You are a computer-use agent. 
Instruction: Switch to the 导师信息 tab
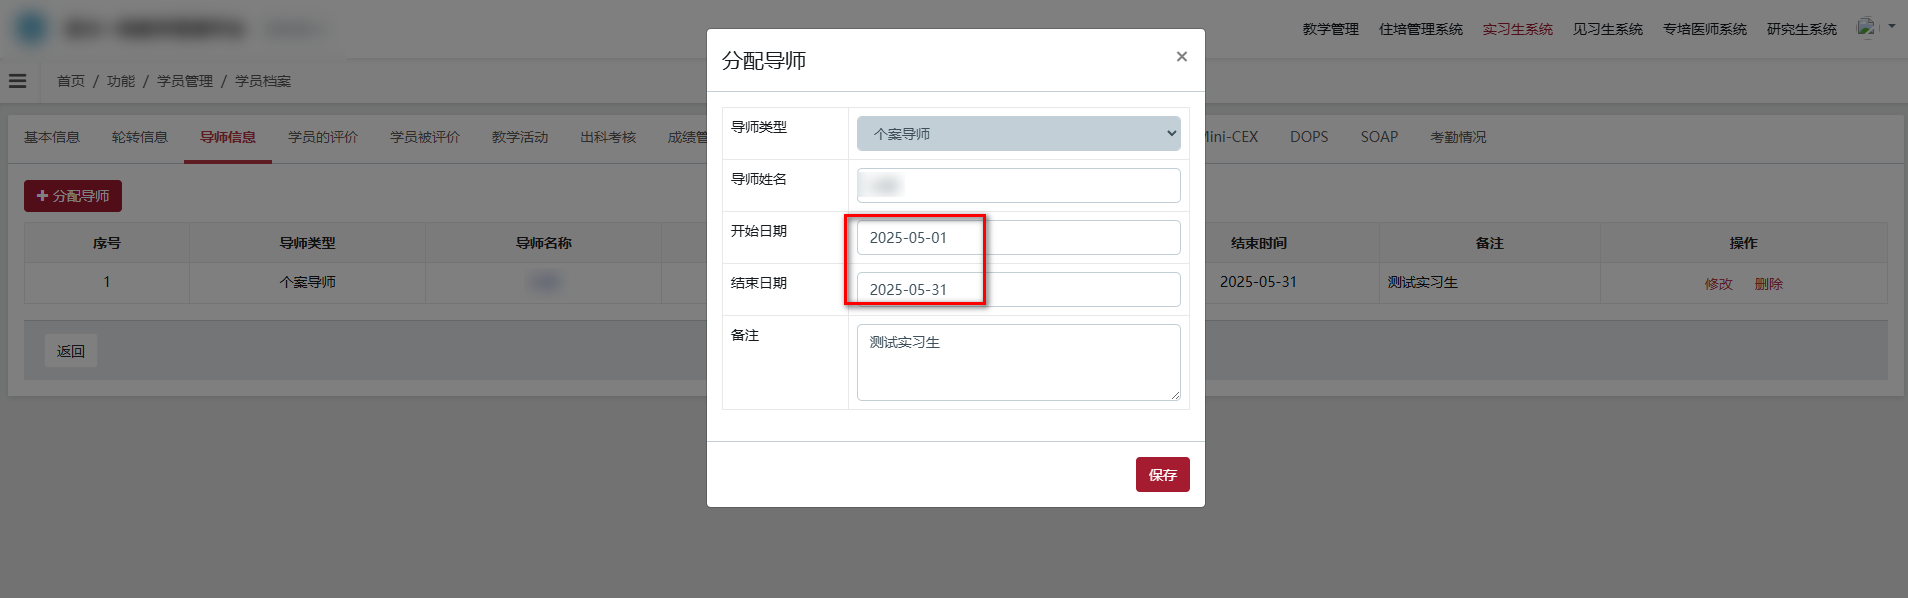pos(228,138)
